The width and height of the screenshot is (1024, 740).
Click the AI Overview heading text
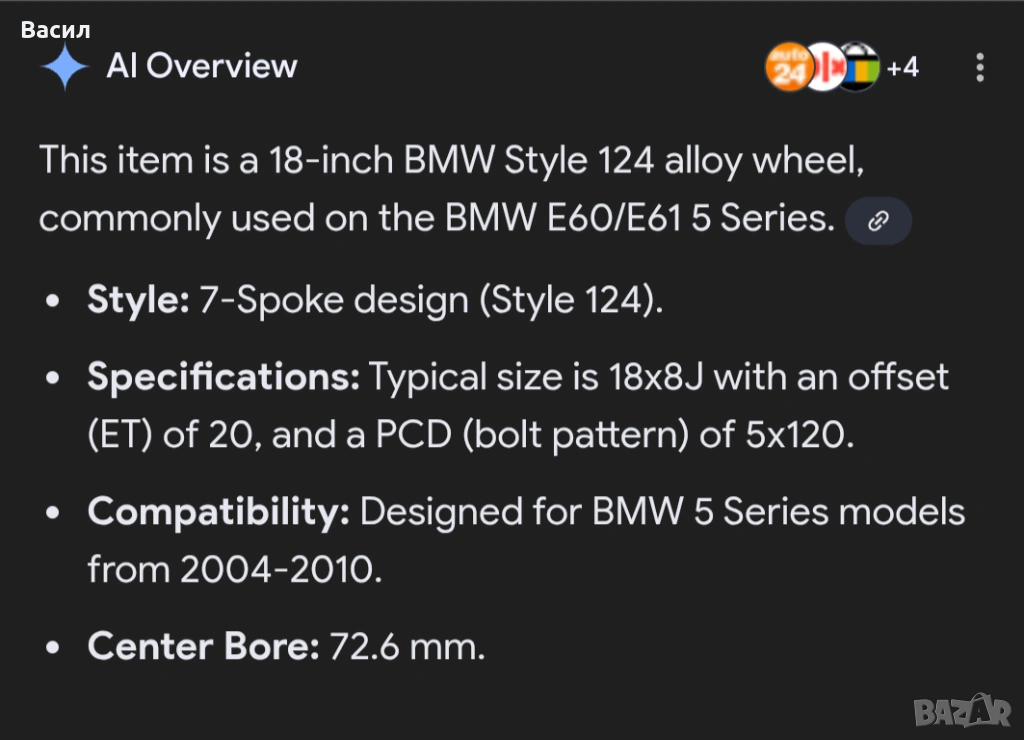202,66
